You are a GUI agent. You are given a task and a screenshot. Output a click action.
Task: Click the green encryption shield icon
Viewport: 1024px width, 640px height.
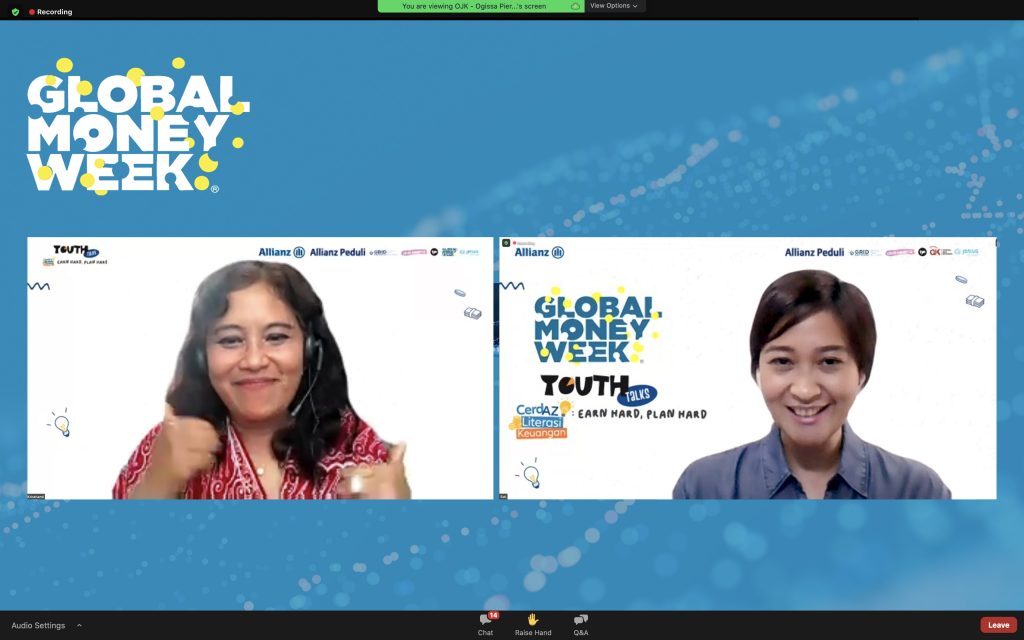[x=16, y=12]
